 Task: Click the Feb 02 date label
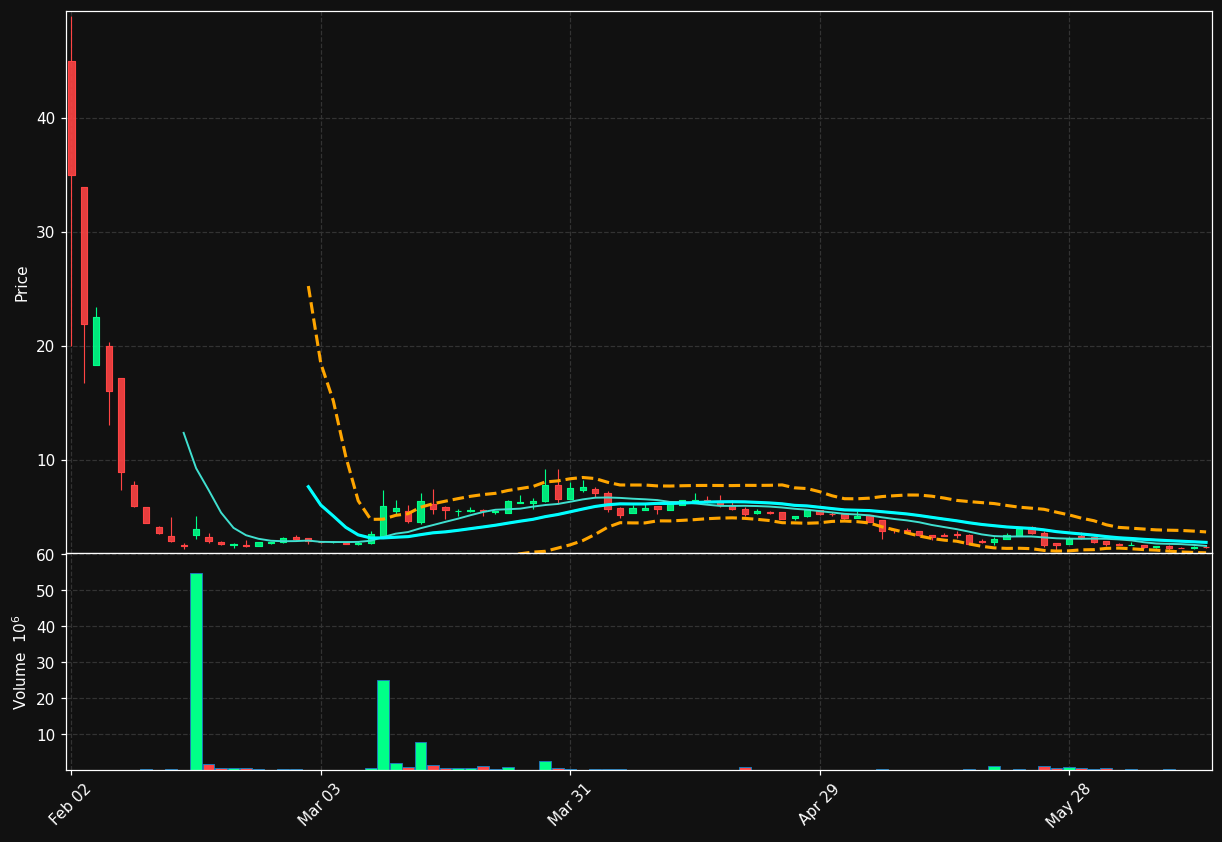coord(69,804)
